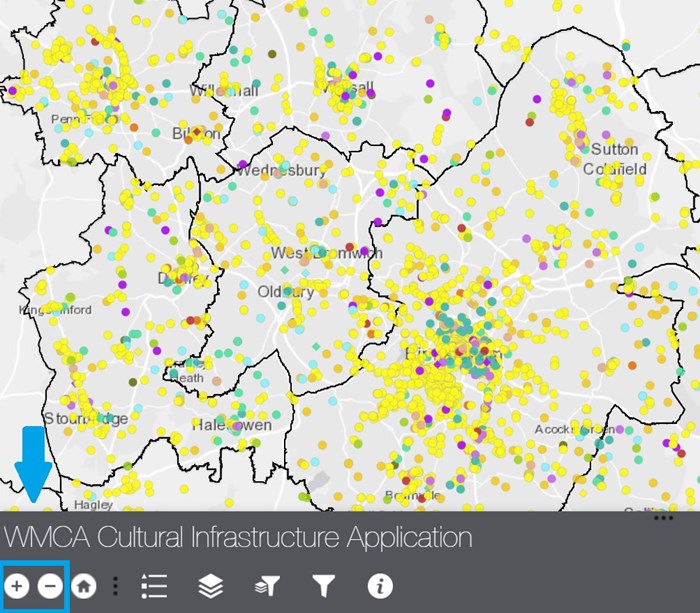700x613 pixels.
Task: Open the Legend list widget
Action: click(x=154, y=586)
